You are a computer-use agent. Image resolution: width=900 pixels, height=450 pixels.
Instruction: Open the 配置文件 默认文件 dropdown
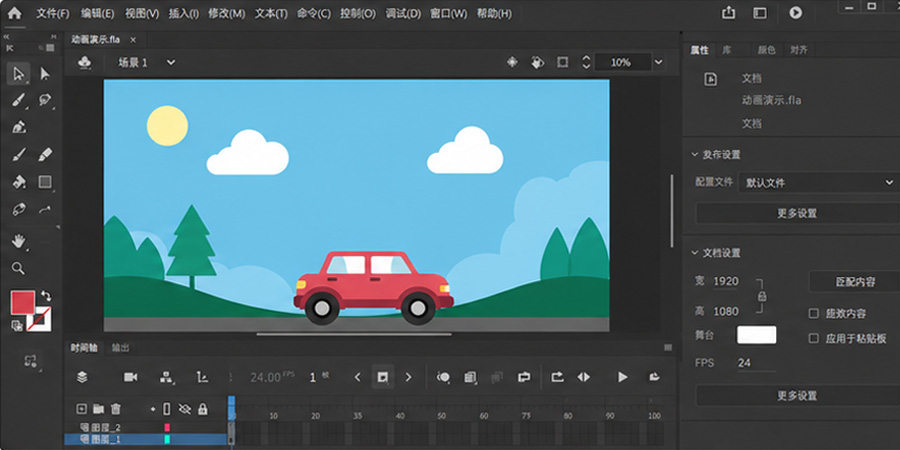pyautogui.click(x=819, y=183)
